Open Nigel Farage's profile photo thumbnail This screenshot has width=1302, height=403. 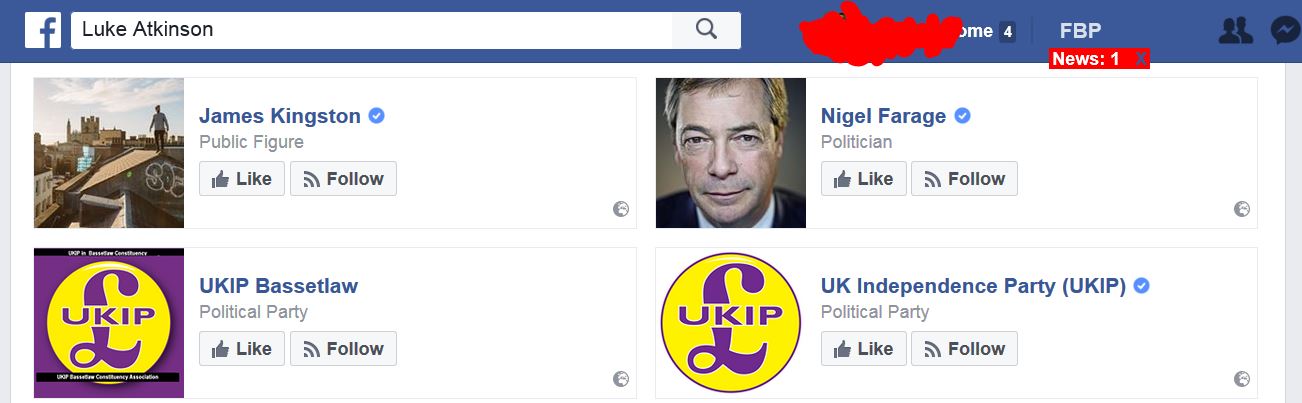pos(731,153)
